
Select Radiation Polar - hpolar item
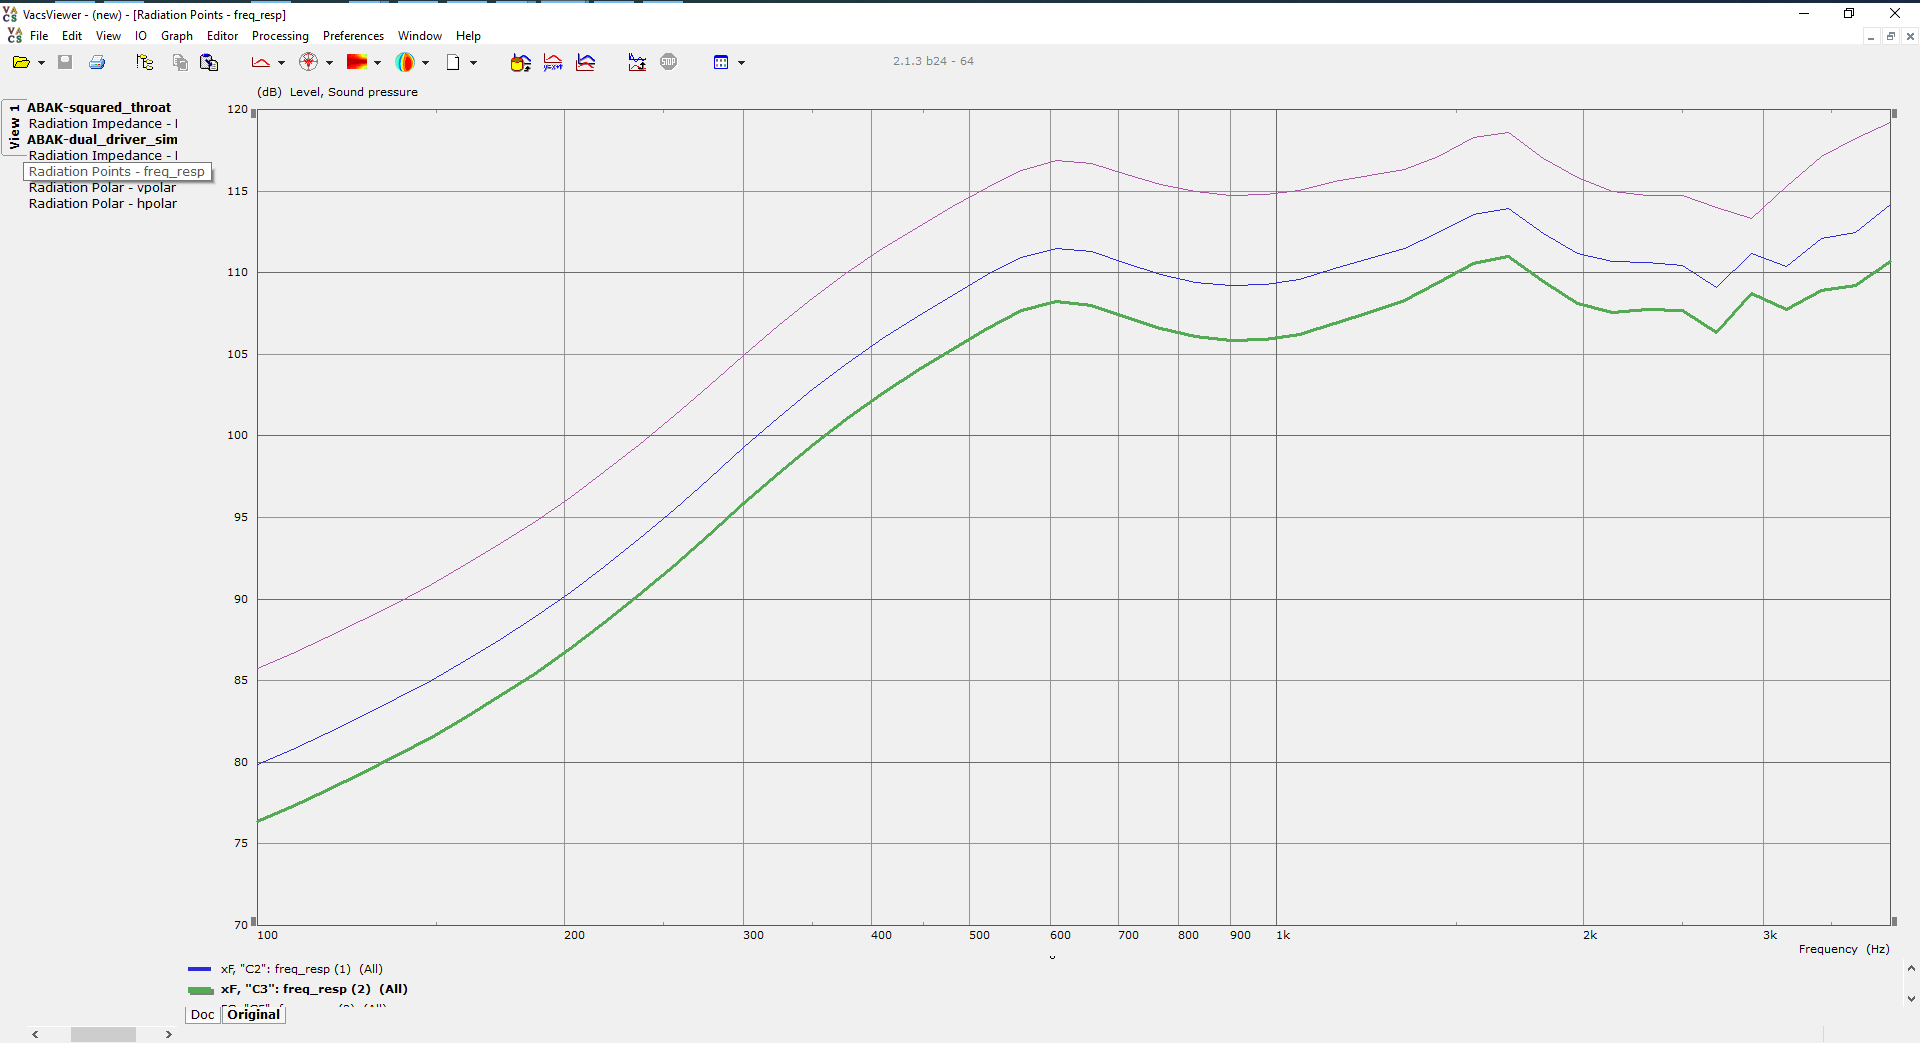[x=103, y=204]
